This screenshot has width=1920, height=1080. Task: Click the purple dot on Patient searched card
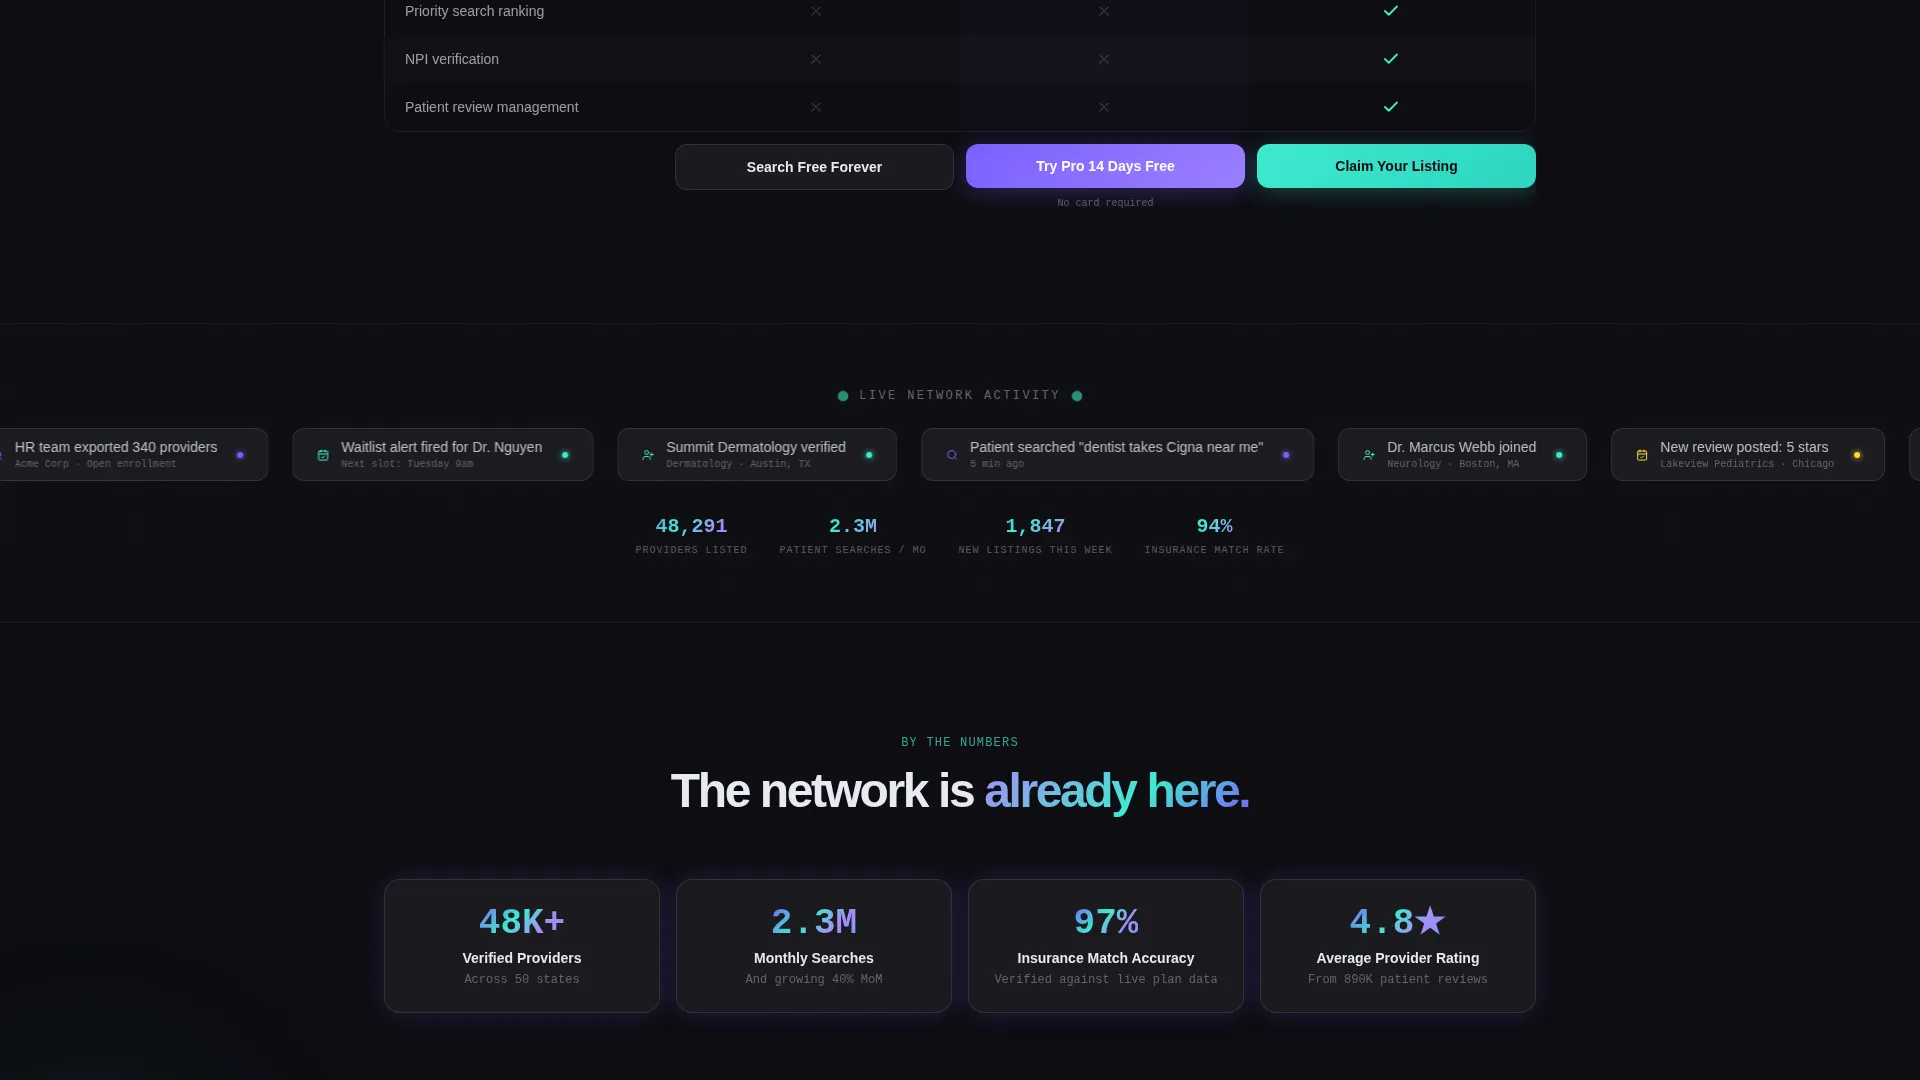click(1286, 455)
